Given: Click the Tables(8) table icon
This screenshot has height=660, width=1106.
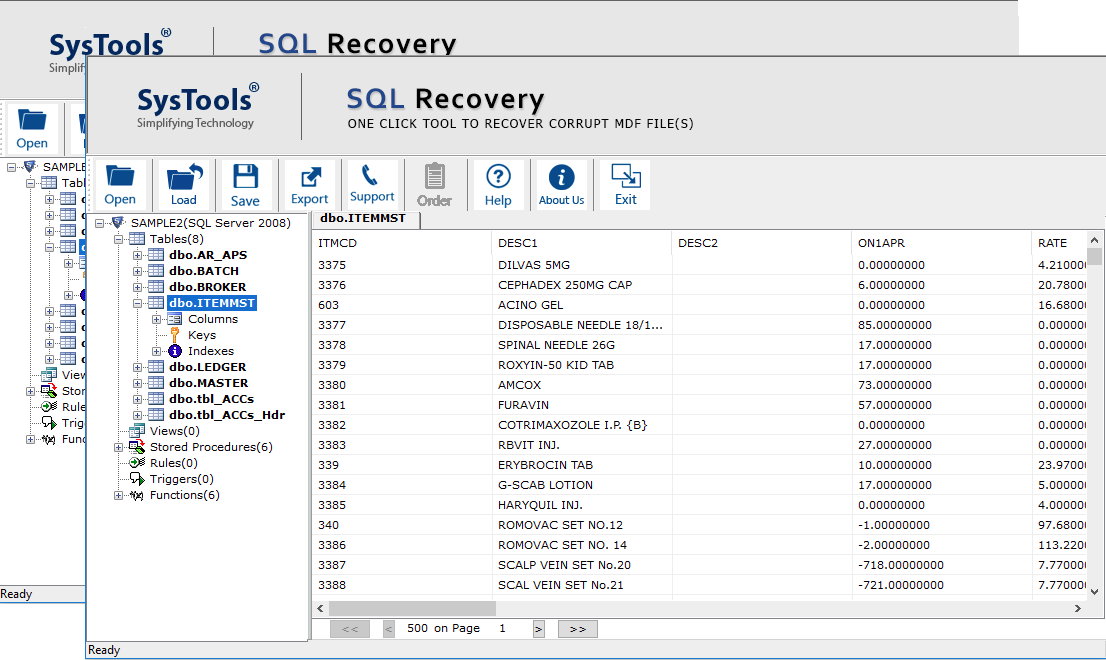Looking at the screenshot, I should pyautogui.click(x=137, y=239).
